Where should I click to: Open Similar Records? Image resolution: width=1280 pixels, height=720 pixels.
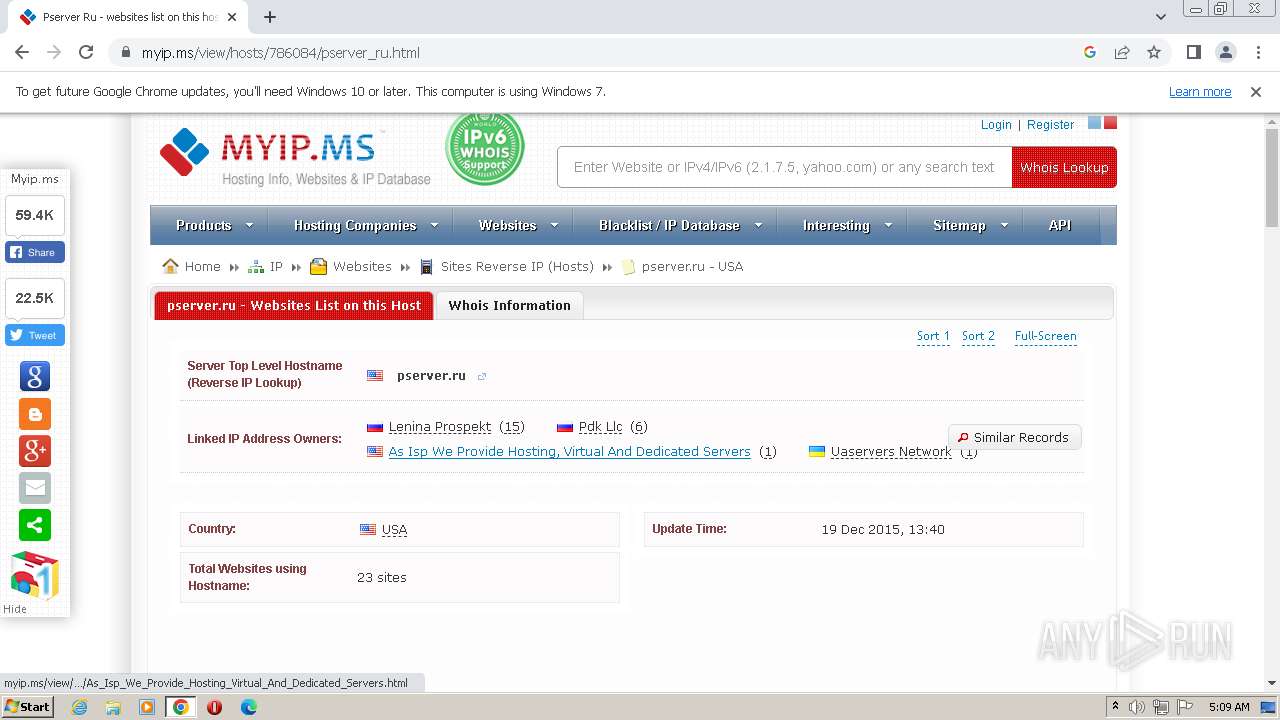tap(1014, 437)
